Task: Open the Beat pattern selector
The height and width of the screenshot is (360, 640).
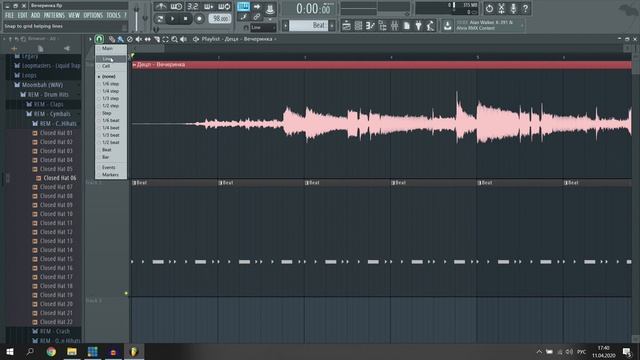Action: (308, 26)
